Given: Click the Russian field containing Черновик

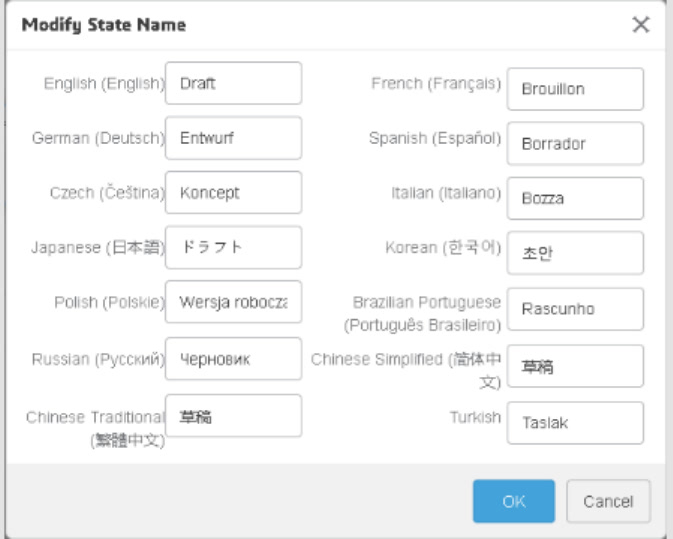Looking at the screenshot, I should 233,358.
